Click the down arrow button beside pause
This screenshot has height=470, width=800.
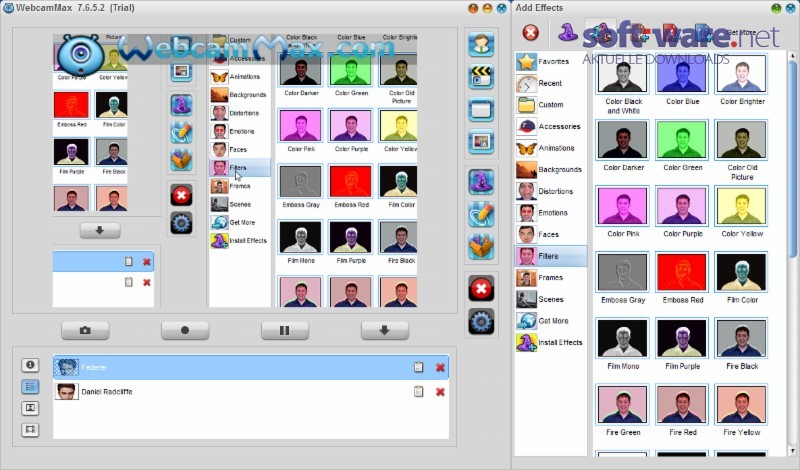(385, 330)
